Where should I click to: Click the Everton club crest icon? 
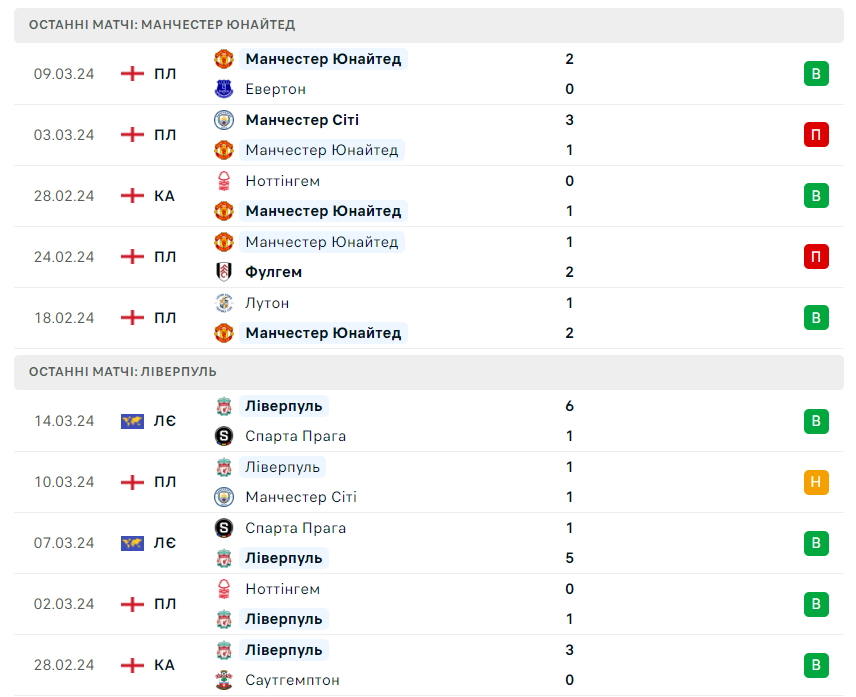[x=224, y=89]
